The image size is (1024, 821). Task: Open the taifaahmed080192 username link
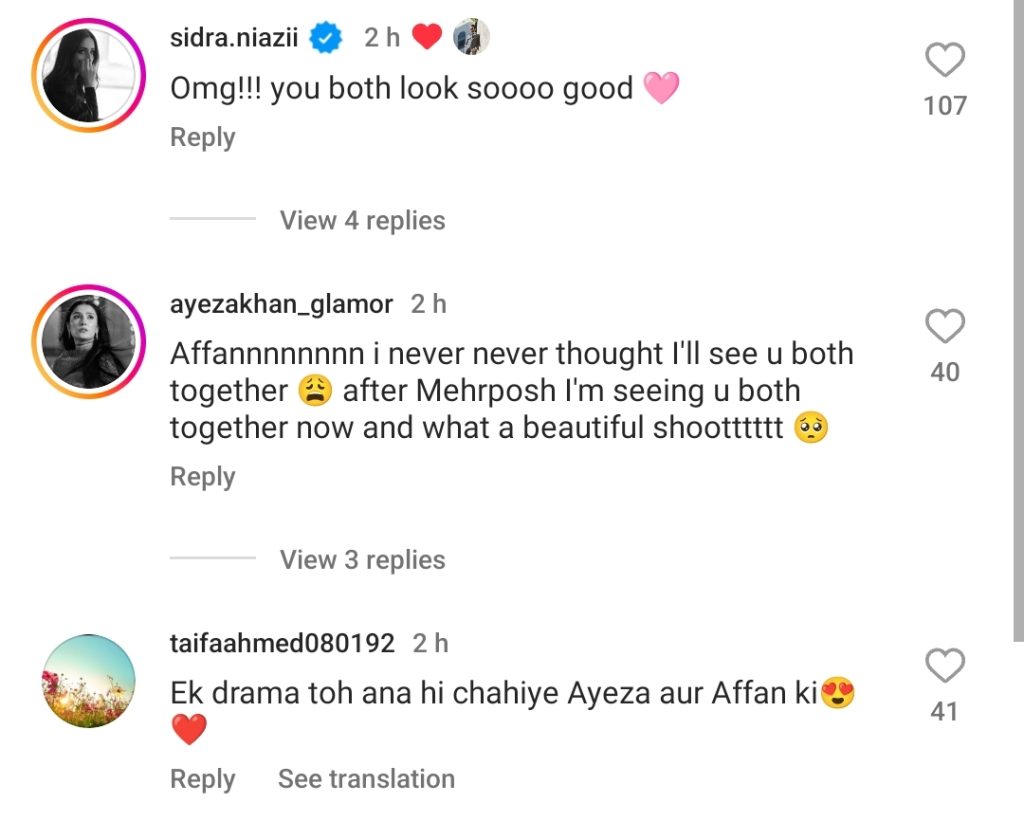pyautogui.click(x=282, y=643)
